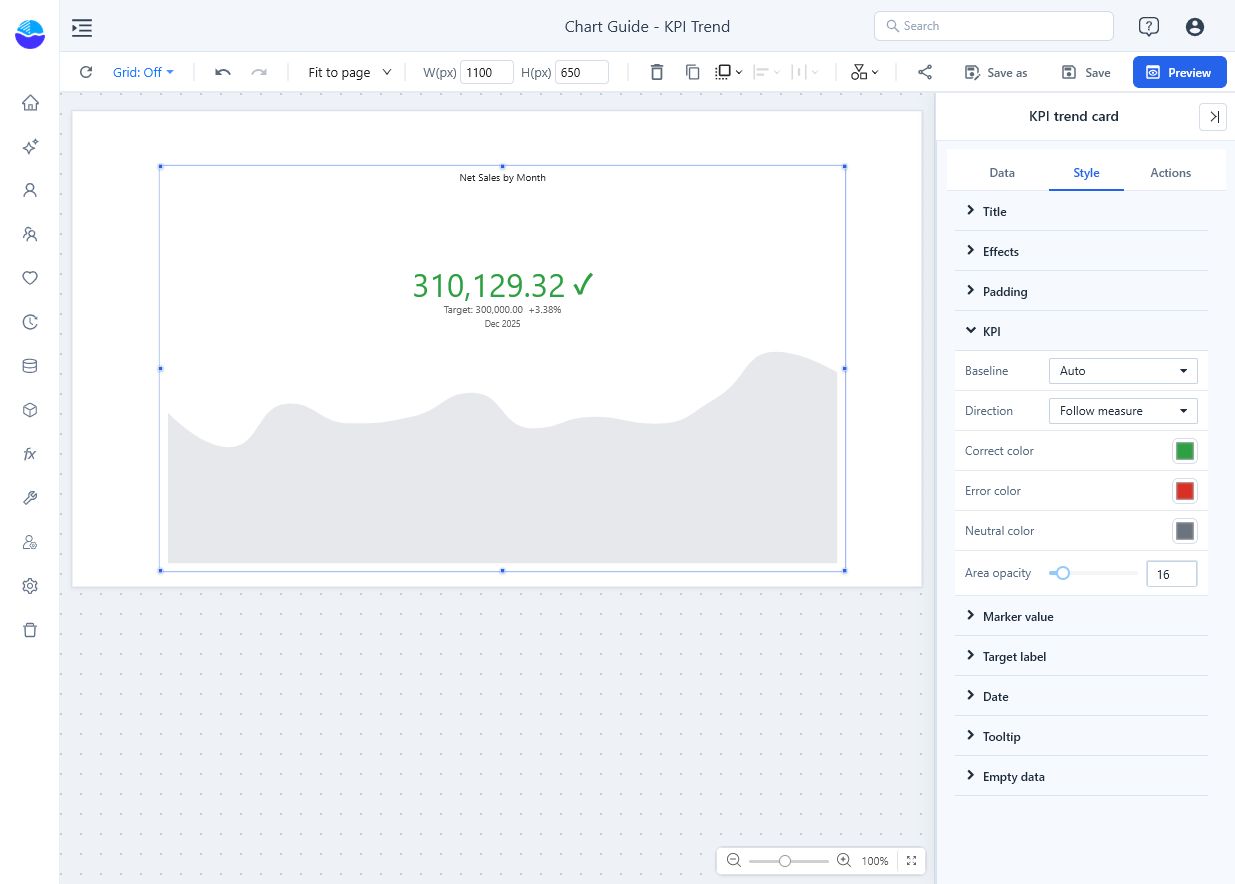1235x884 pixels.
Task: Open the shapes insert dropdown
Action: 864,72
